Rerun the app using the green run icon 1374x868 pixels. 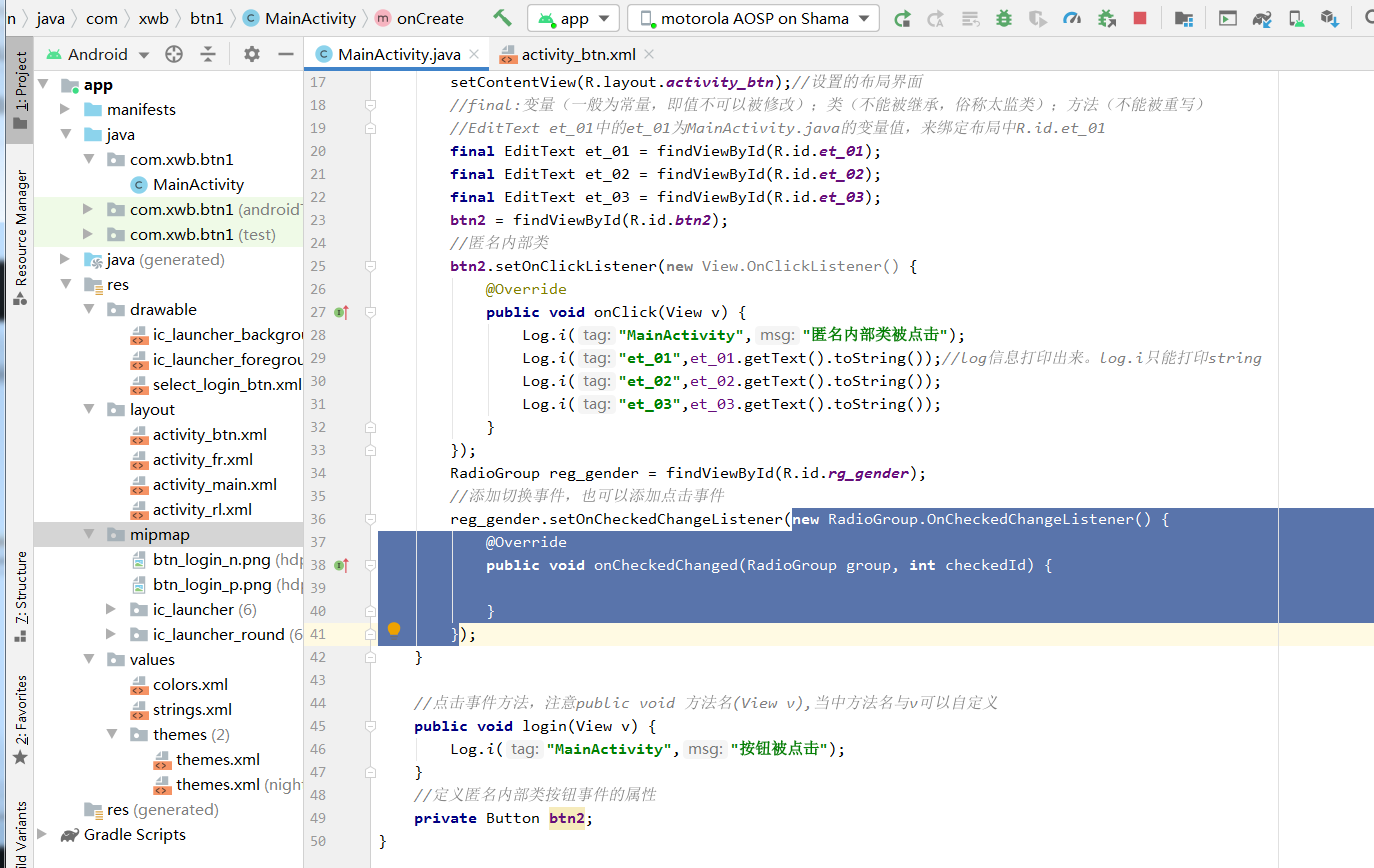click(901, 17)
